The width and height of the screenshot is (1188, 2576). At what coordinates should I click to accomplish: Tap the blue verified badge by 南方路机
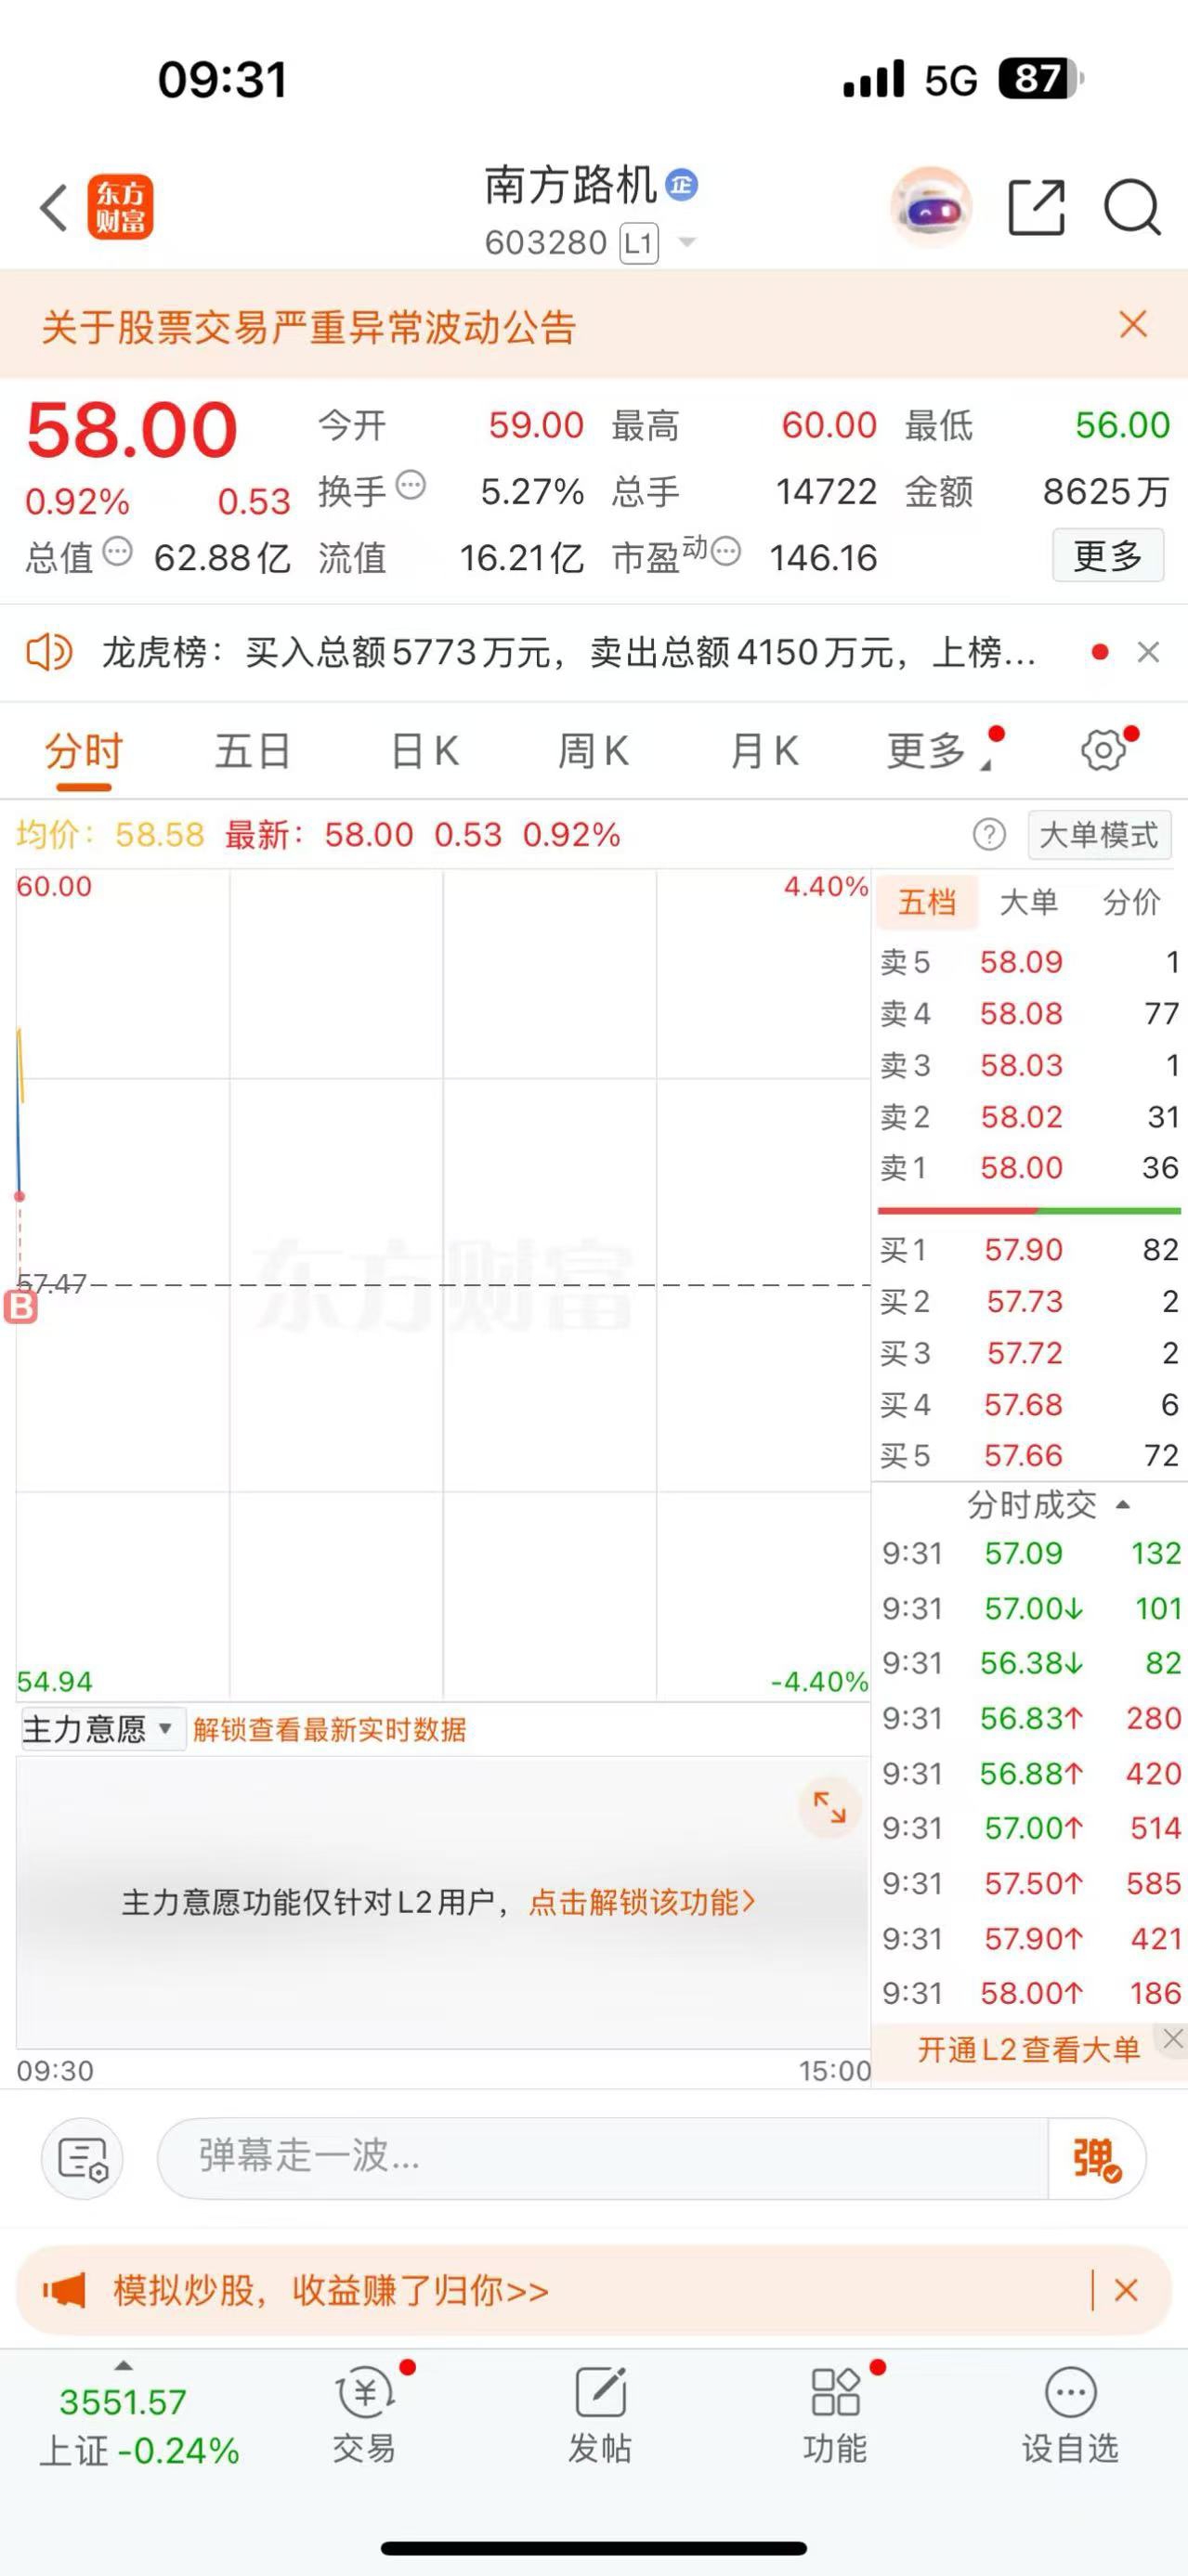(682, 185)
